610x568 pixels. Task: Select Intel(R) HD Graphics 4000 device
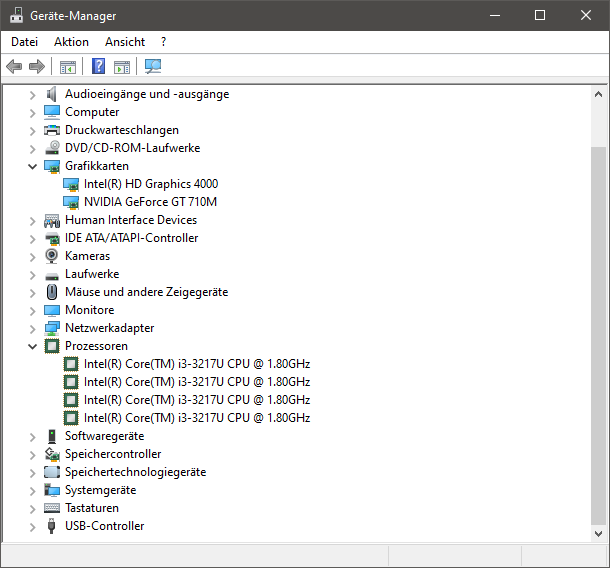click(x=151, y=184)
